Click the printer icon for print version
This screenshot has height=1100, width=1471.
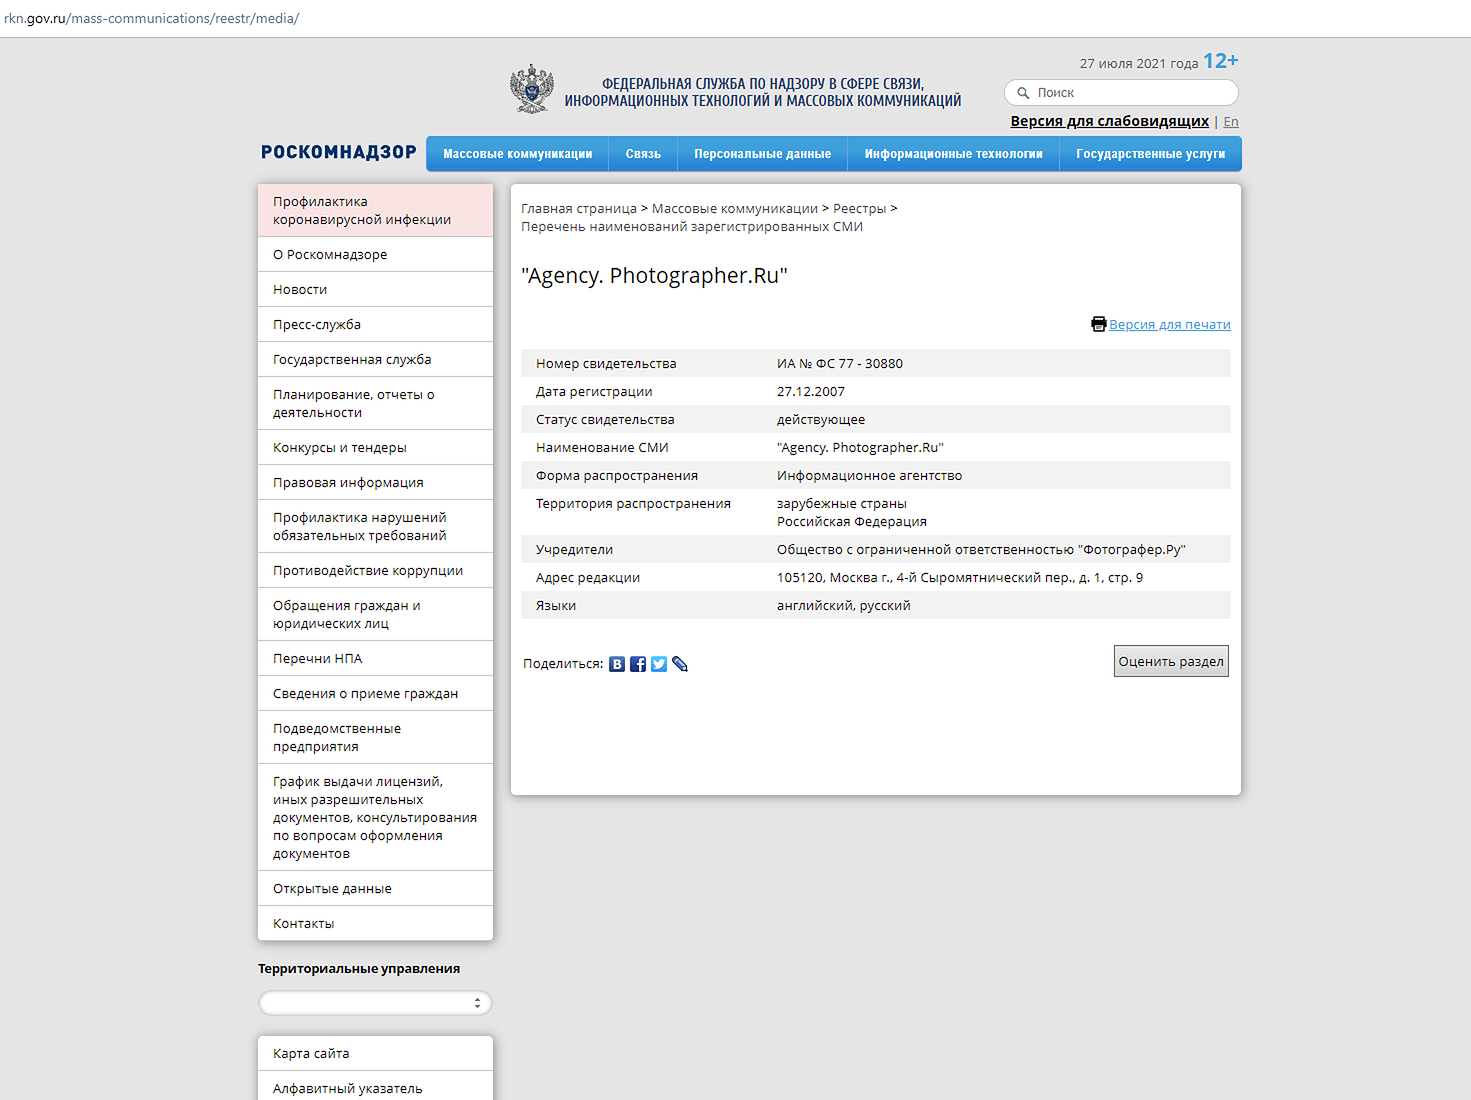pos(1099,324)
